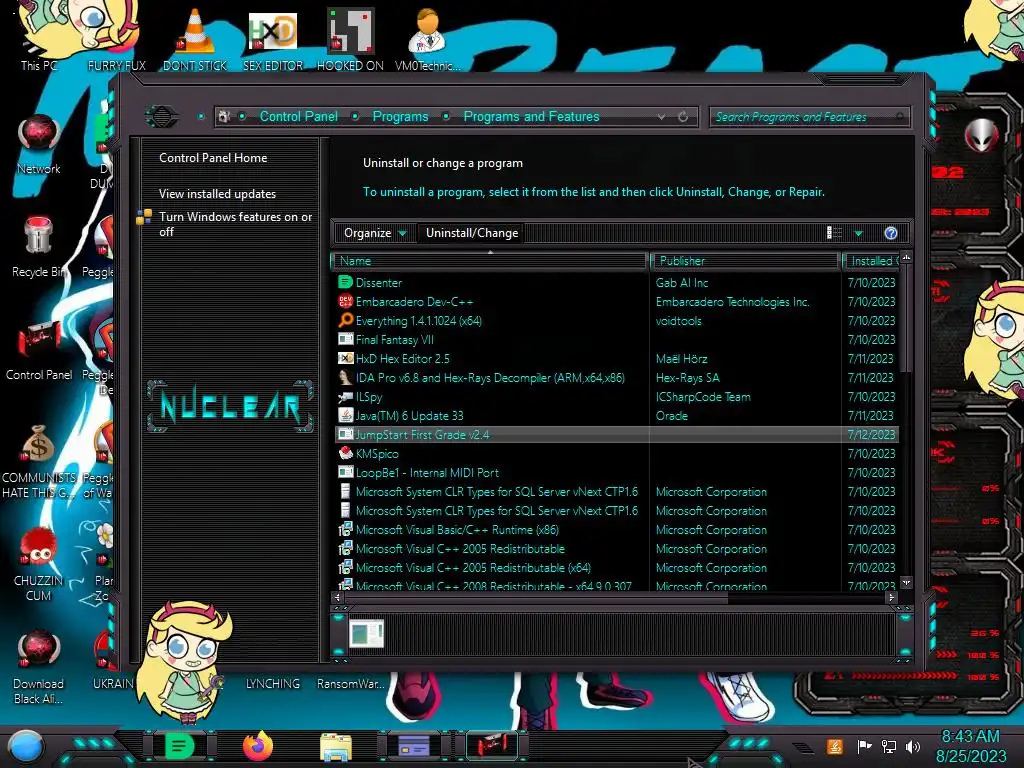Open the VM0Technic desktop icon
1024x768 pixels.
tap(427, 39)
